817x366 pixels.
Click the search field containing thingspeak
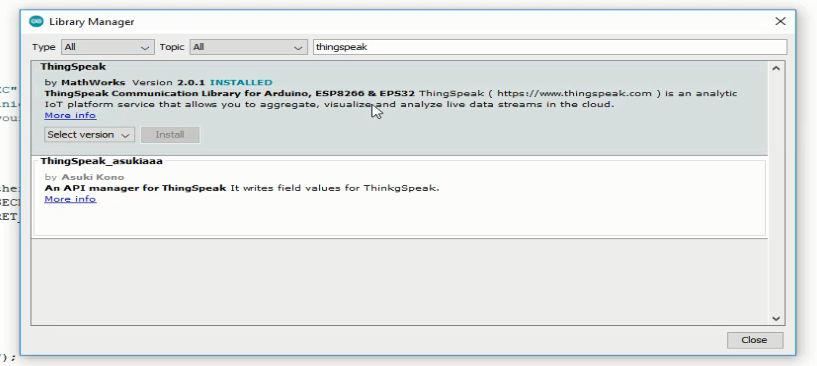point(550,47)
